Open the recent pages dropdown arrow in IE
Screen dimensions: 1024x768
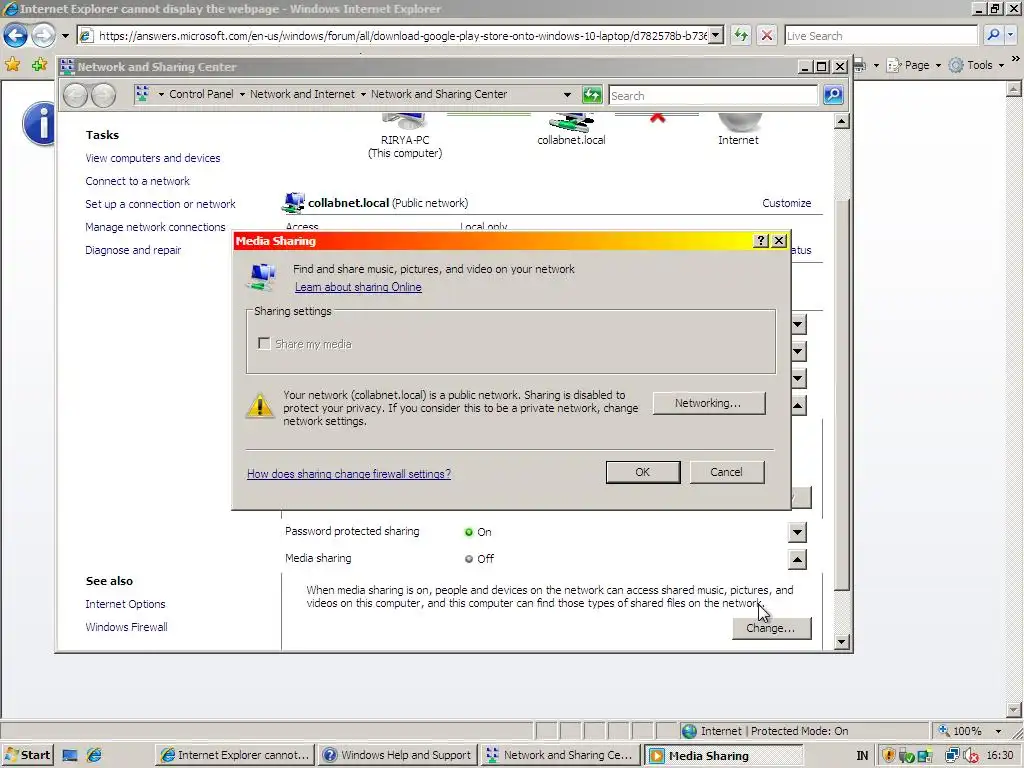tap(65, 36)
